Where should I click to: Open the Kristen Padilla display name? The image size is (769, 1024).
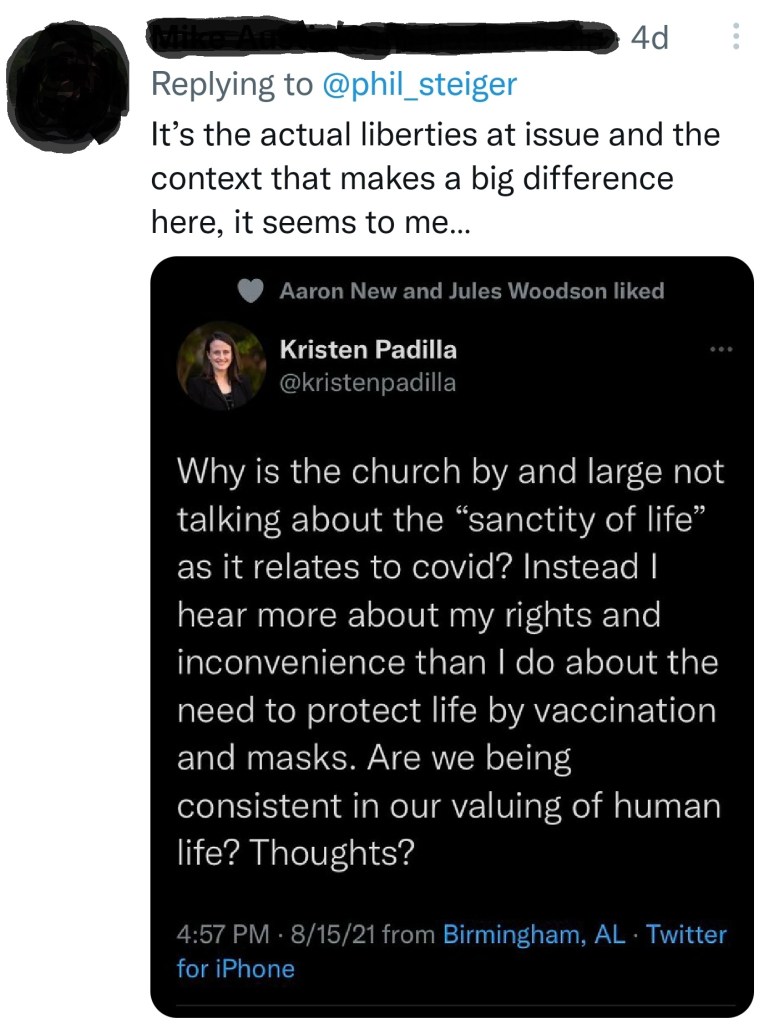click(x=368, y=350)
